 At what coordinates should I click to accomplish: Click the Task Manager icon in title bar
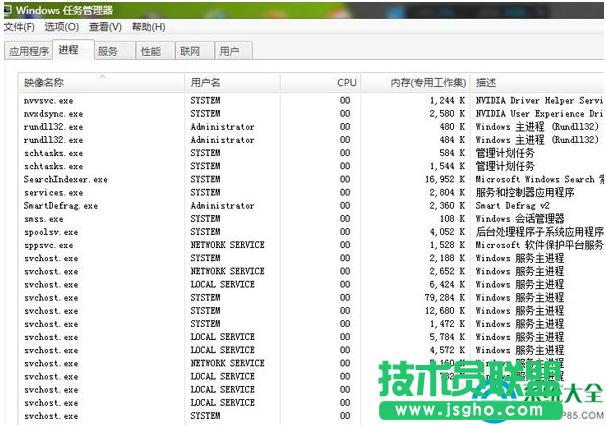click(x=8, y=9)
